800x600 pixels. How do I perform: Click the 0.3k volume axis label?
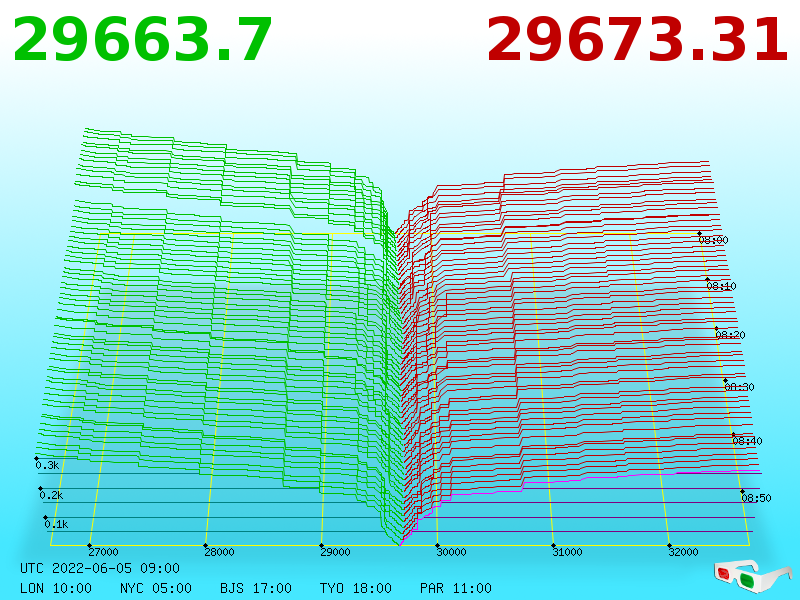(x=47, y=465)
